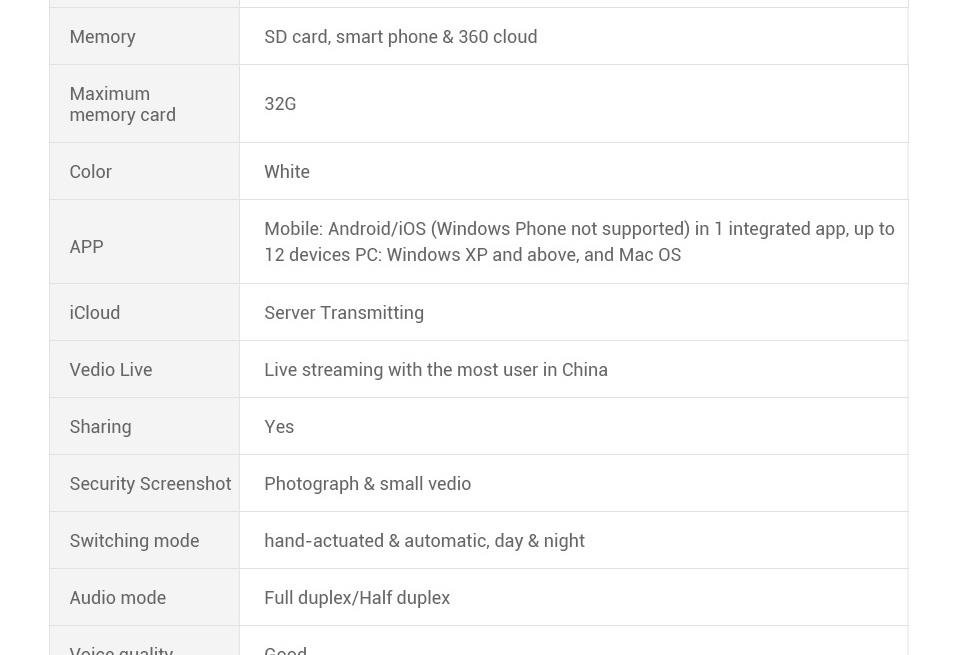Click the Color row label
960x655 pixels.
[x=91, y=171]
